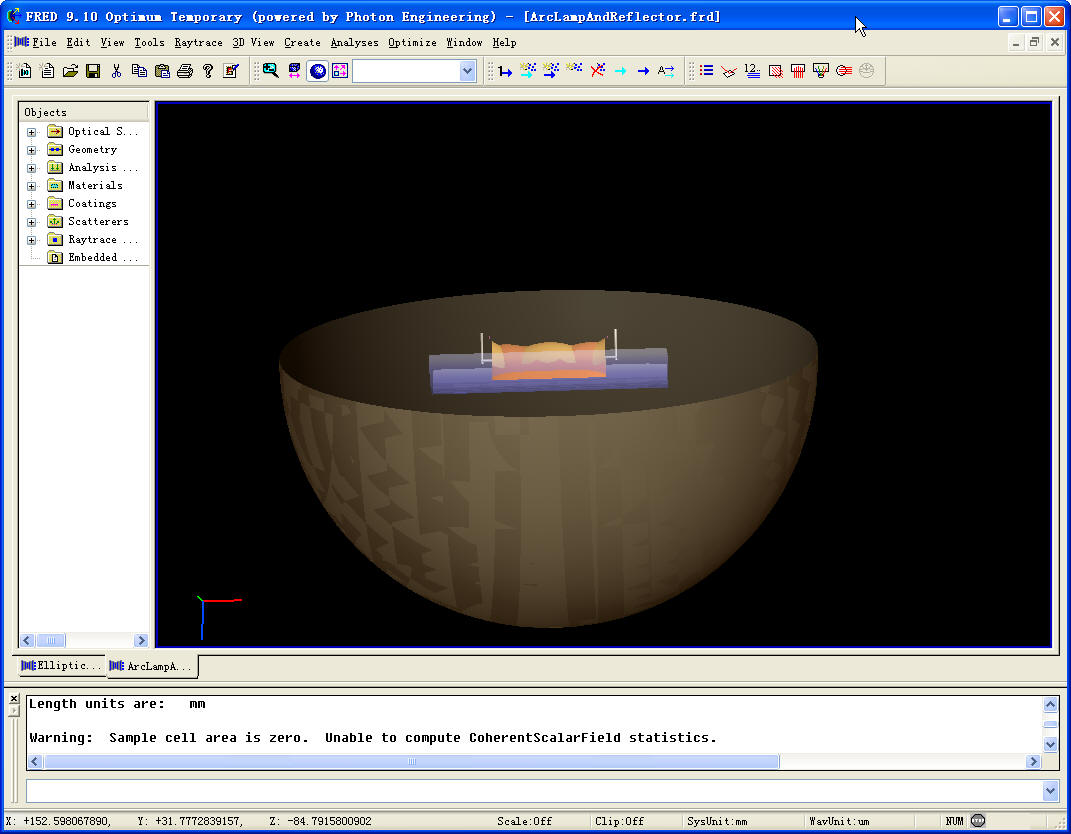The height and width of the screenshot is (834, 1071).
Task: Open the Create menu
Action: pos(302,42)
